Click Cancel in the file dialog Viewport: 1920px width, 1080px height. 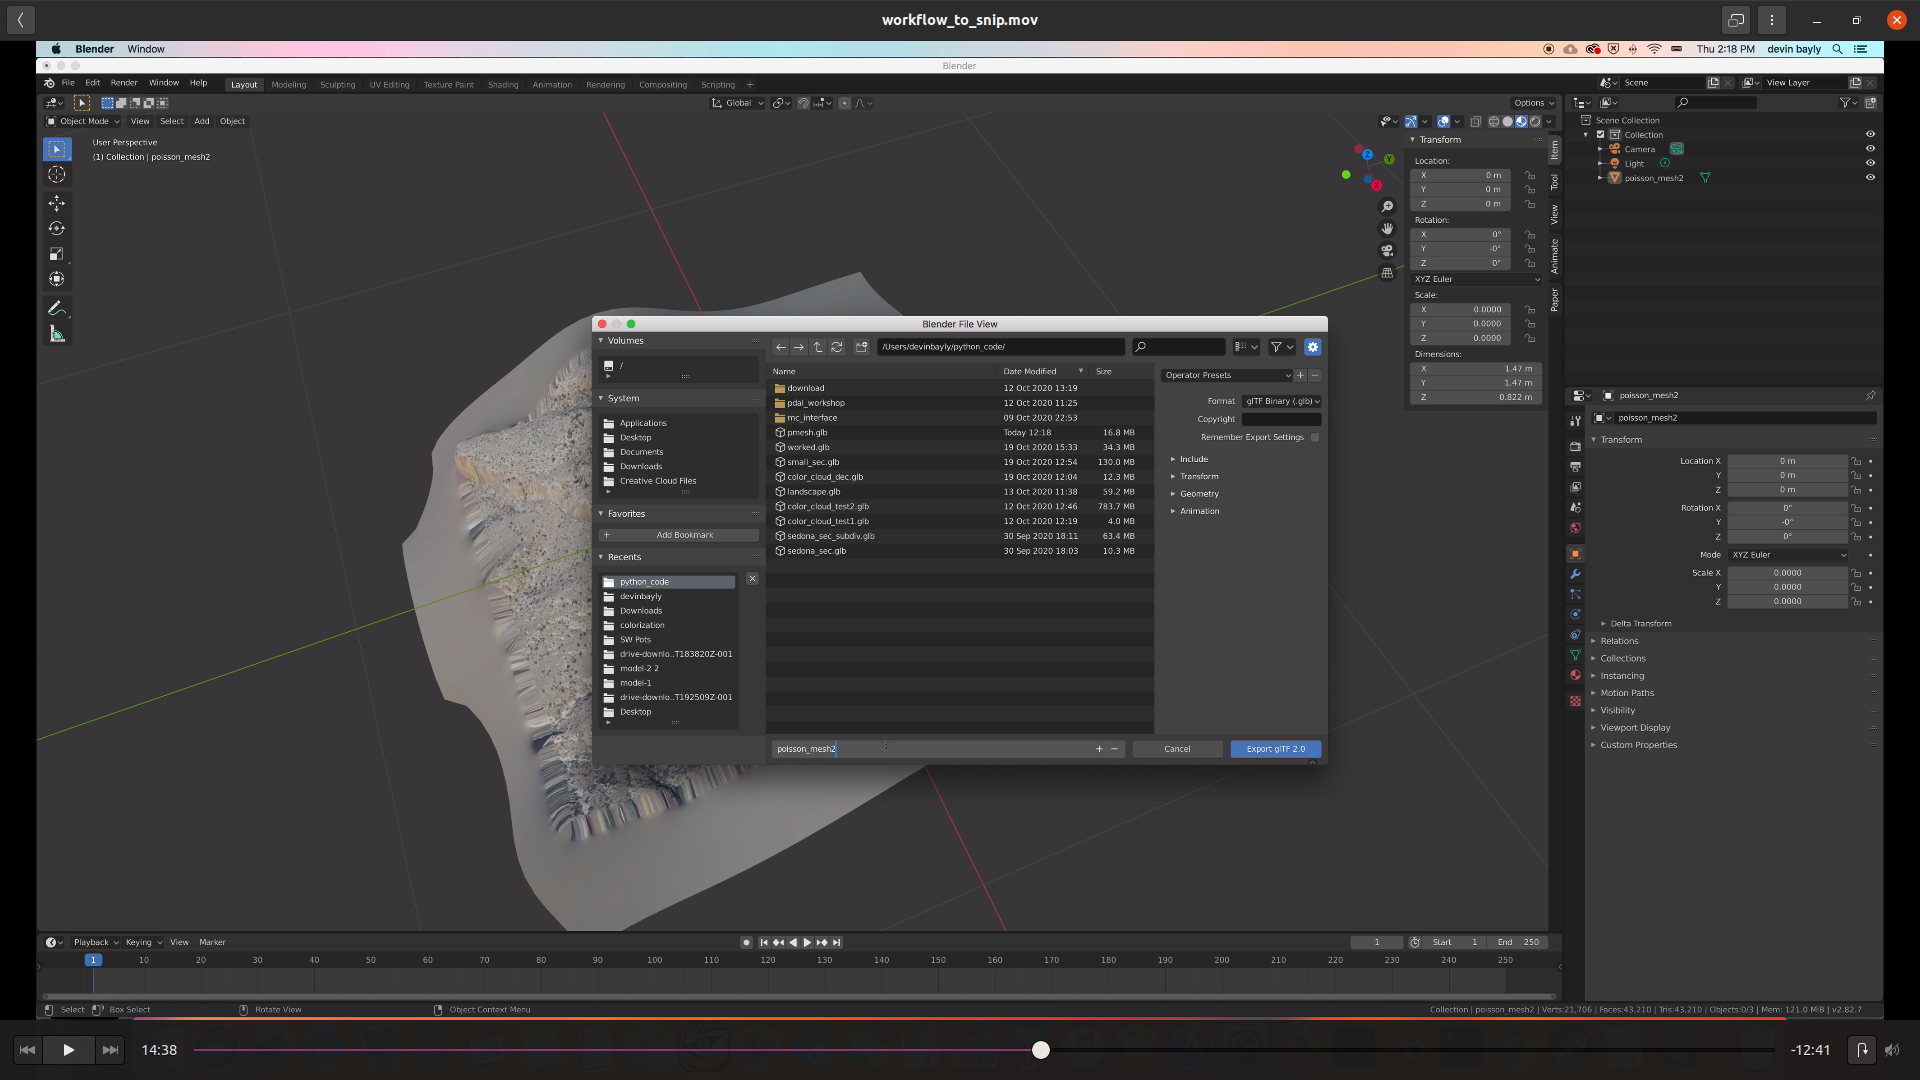coord(1177,749)
